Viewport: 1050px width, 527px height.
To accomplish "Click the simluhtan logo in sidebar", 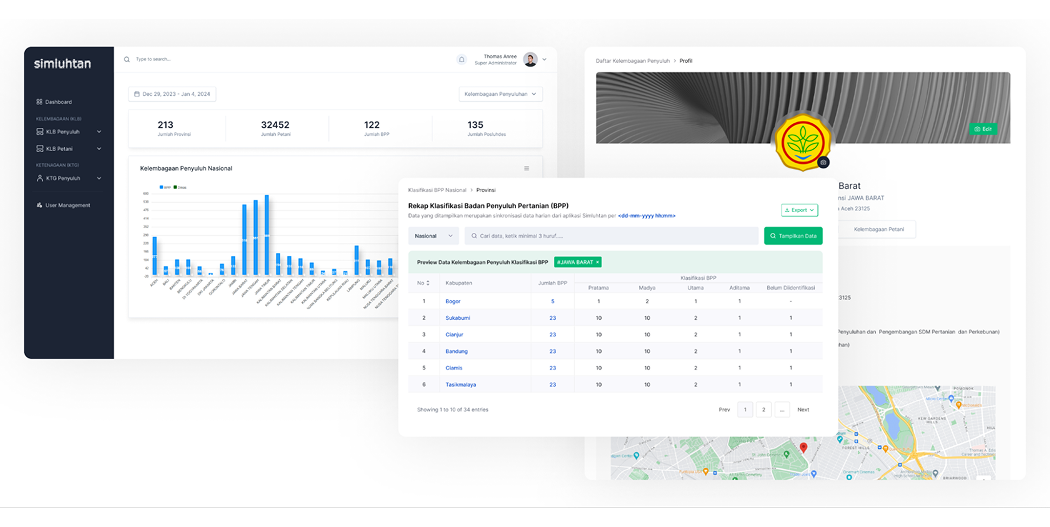I will coord(62,64).
